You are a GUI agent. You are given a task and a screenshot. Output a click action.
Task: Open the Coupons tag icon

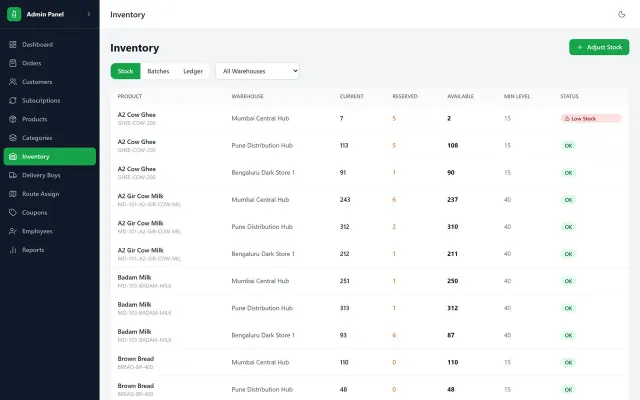[x=13, y=213]
